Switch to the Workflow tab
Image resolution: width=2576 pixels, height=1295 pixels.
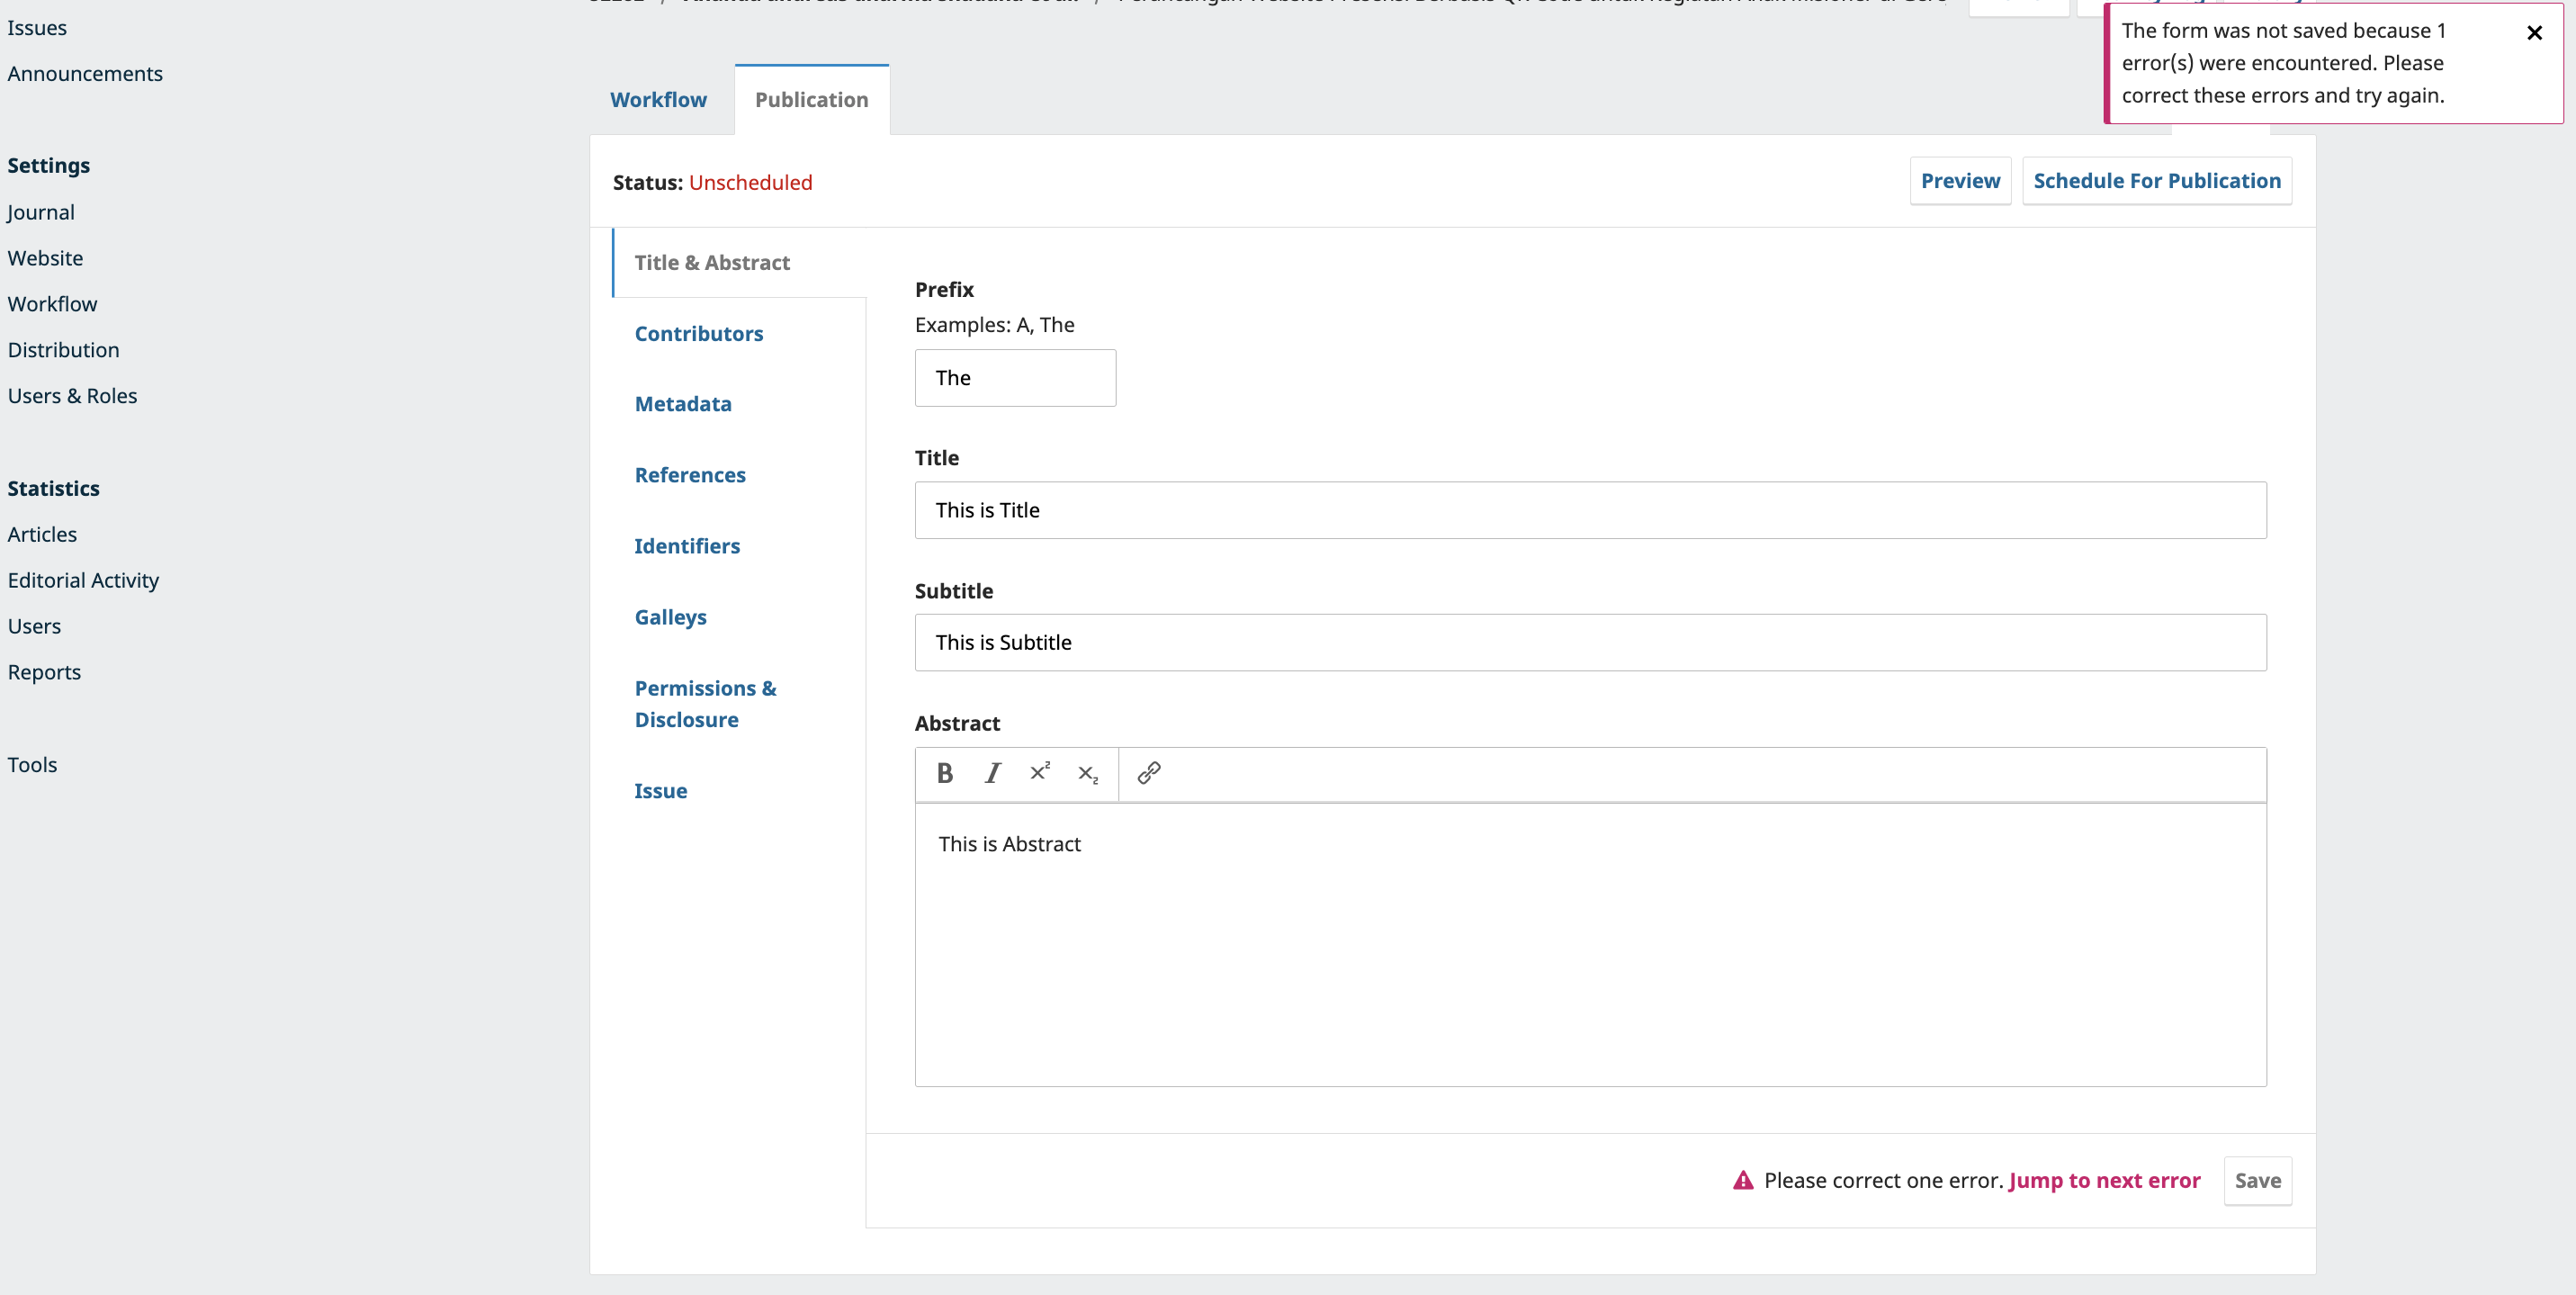click(x=658, y=100)
